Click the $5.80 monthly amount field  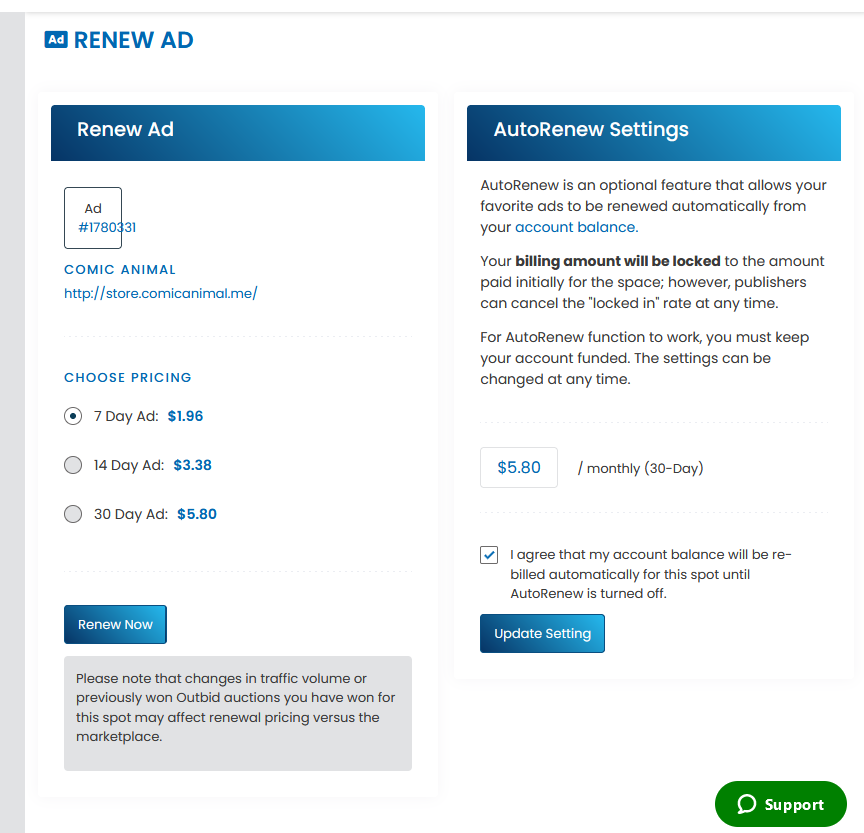pos(519,467)
